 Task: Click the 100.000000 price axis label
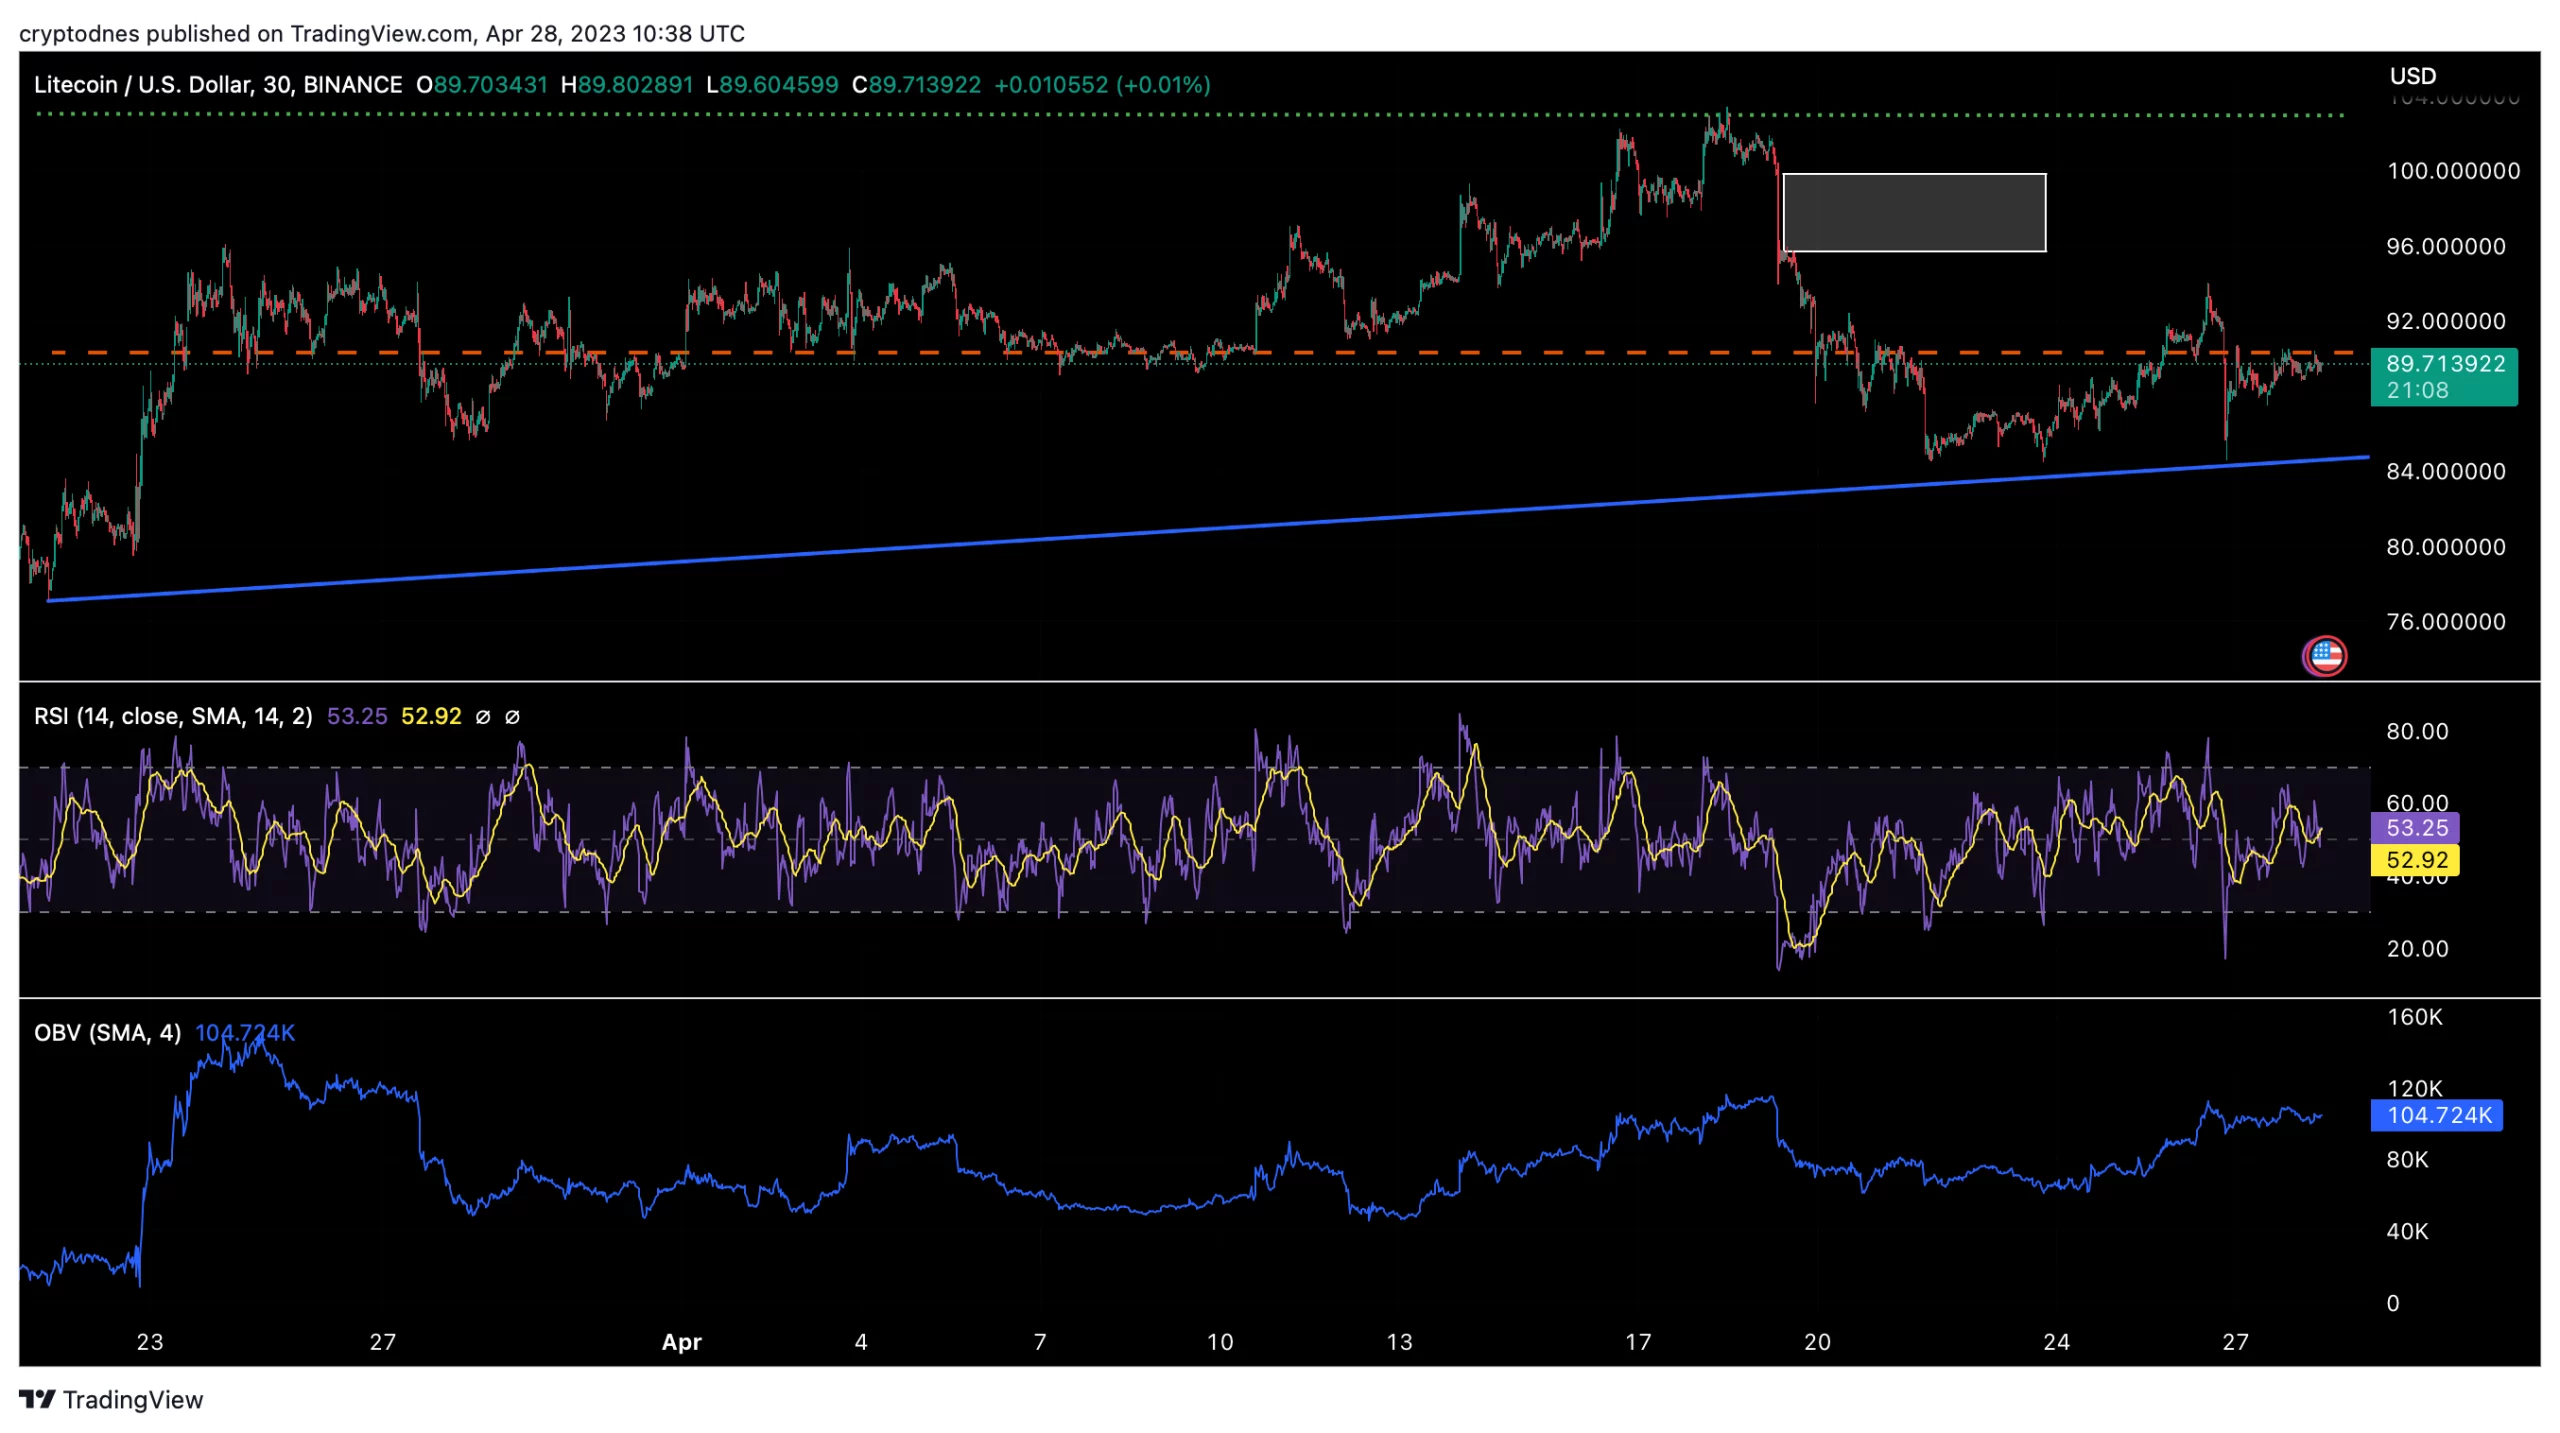pos(2452,171)
